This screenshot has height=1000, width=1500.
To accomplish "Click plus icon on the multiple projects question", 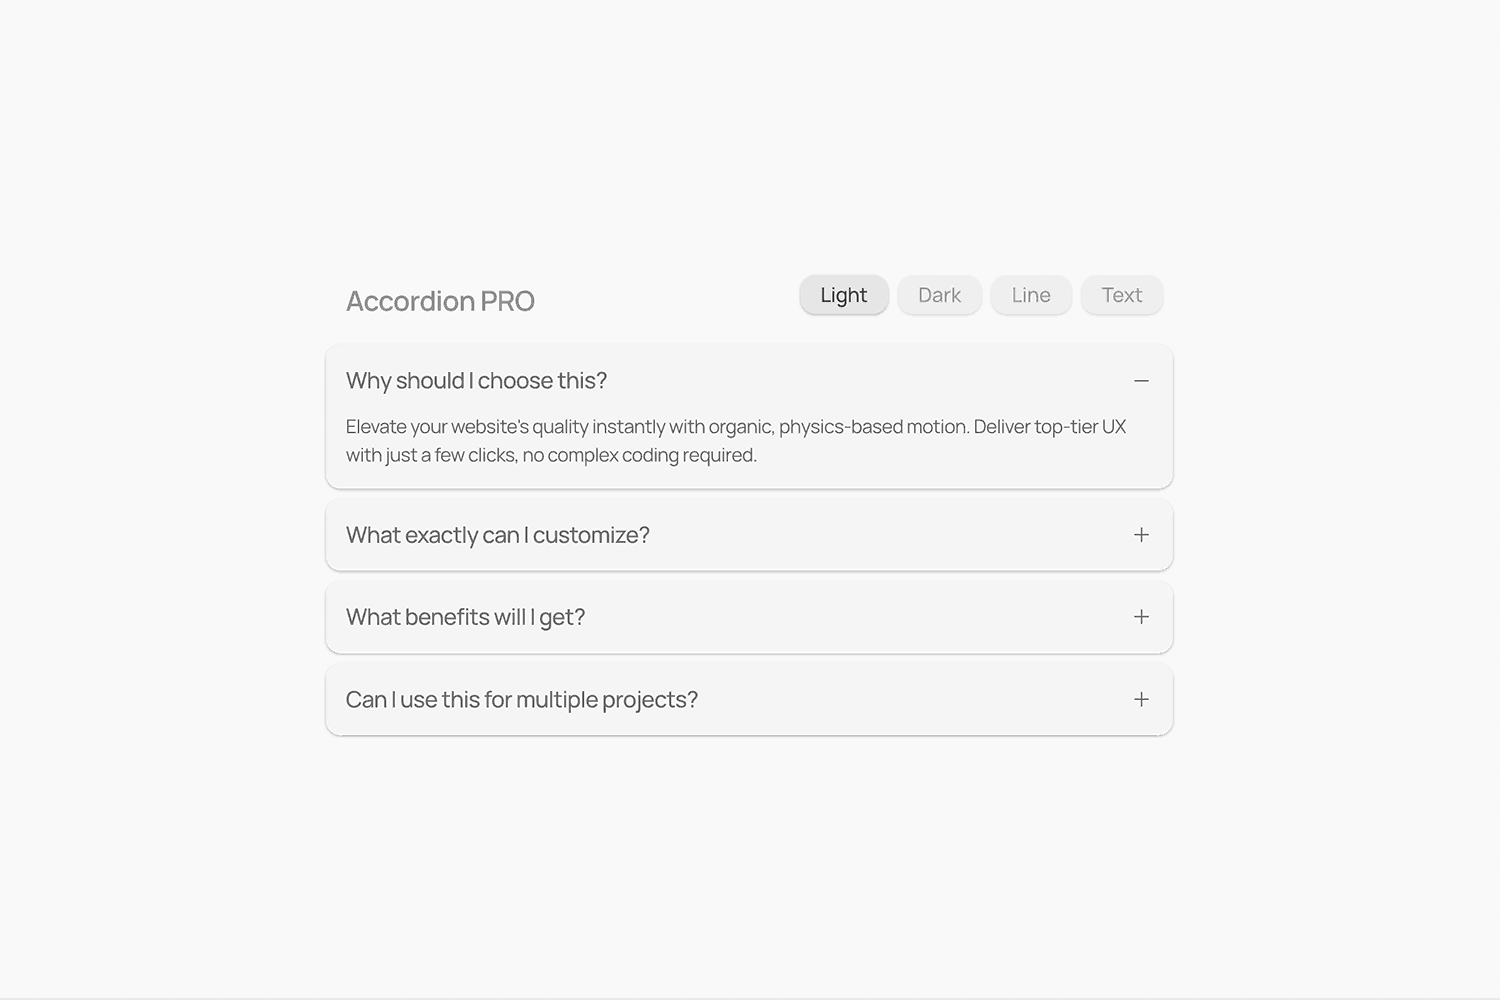I will coord(1141,699).
